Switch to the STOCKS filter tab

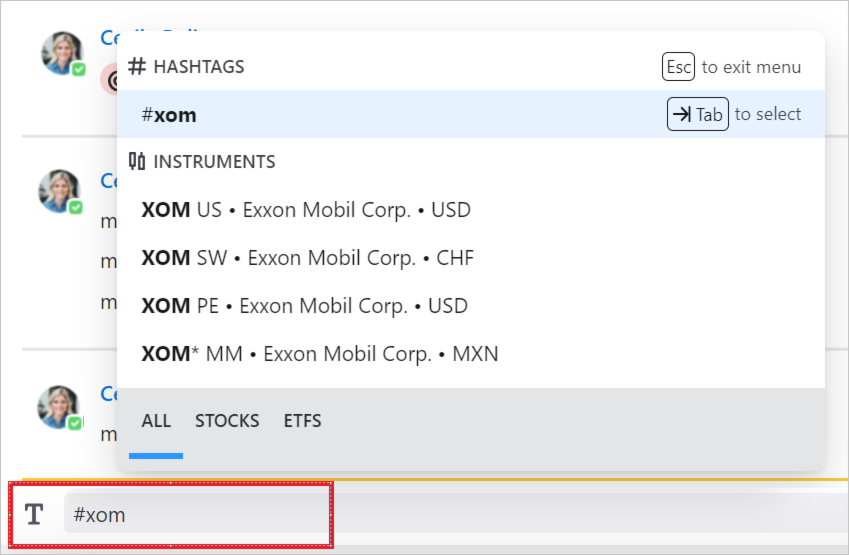[227, 421]
